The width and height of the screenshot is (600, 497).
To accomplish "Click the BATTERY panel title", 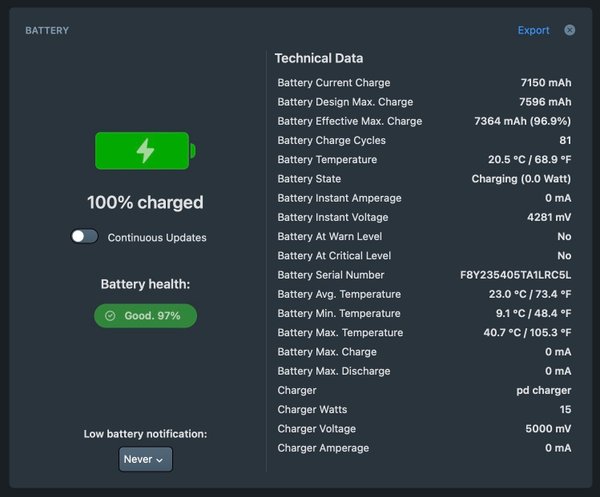I will [x=47, y=31].
